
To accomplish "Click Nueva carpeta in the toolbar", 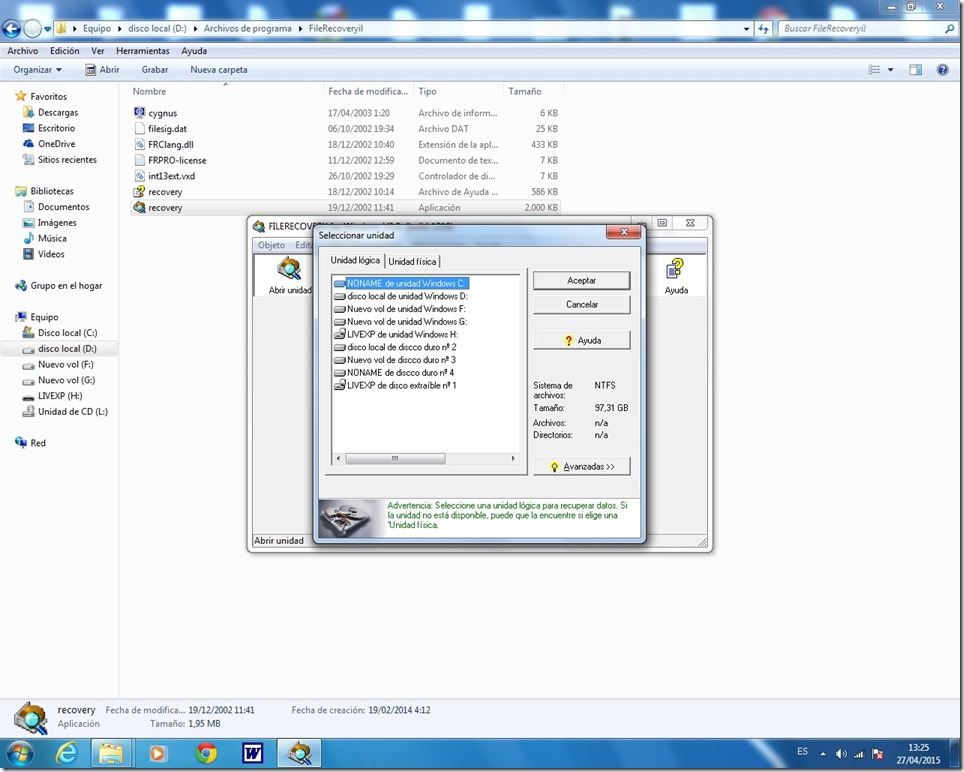I will click(219, 70).
